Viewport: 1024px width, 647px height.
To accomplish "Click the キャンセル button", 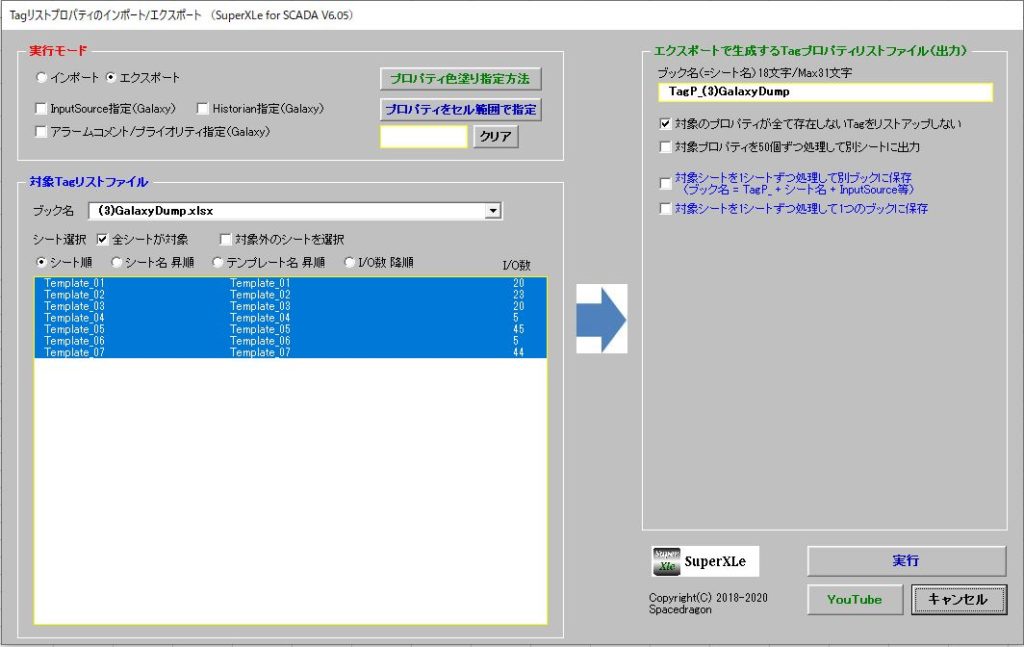I will [x=958, y=599].
